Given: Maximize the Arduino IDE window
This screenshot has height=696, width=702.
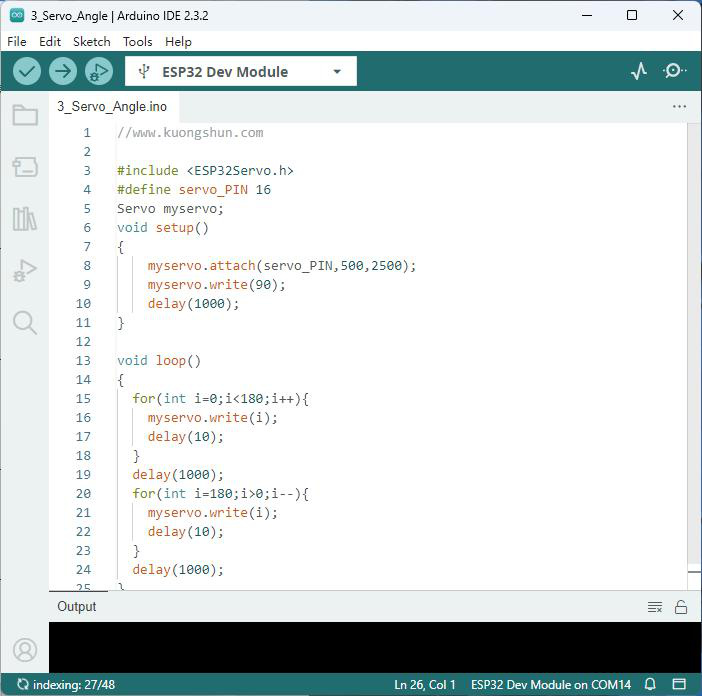Looking at the screenshot, I should click(632, 15).
